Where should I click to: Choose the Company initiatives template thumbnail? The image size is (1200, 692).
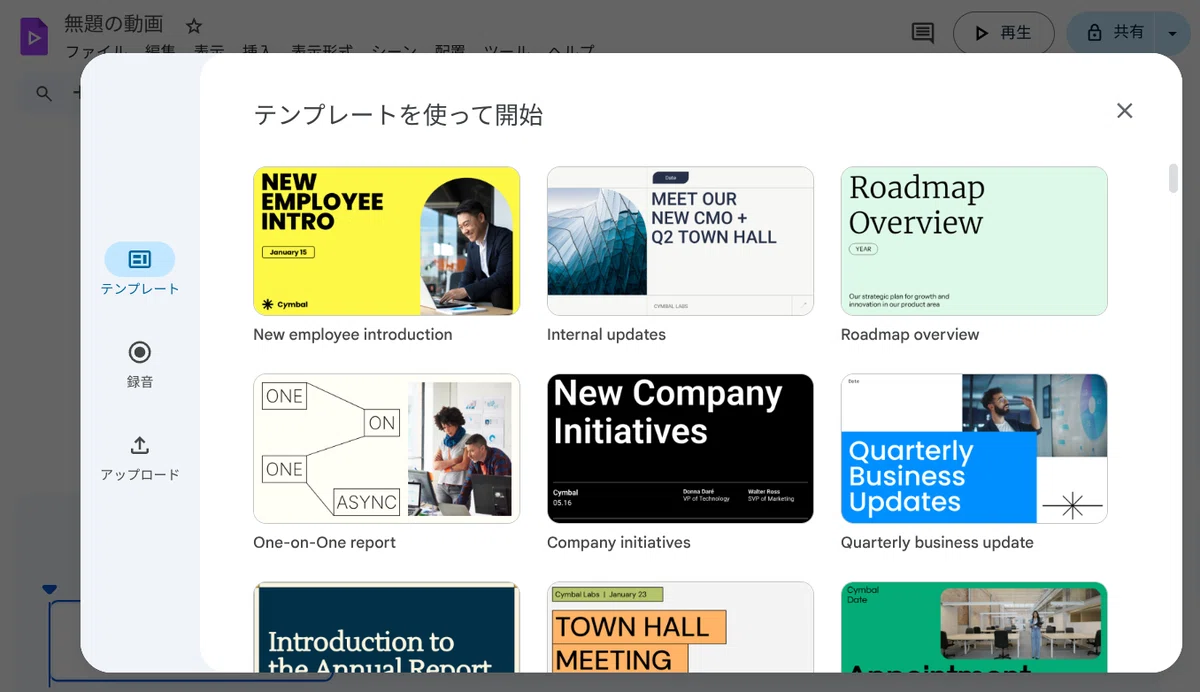tap(680, 449)
